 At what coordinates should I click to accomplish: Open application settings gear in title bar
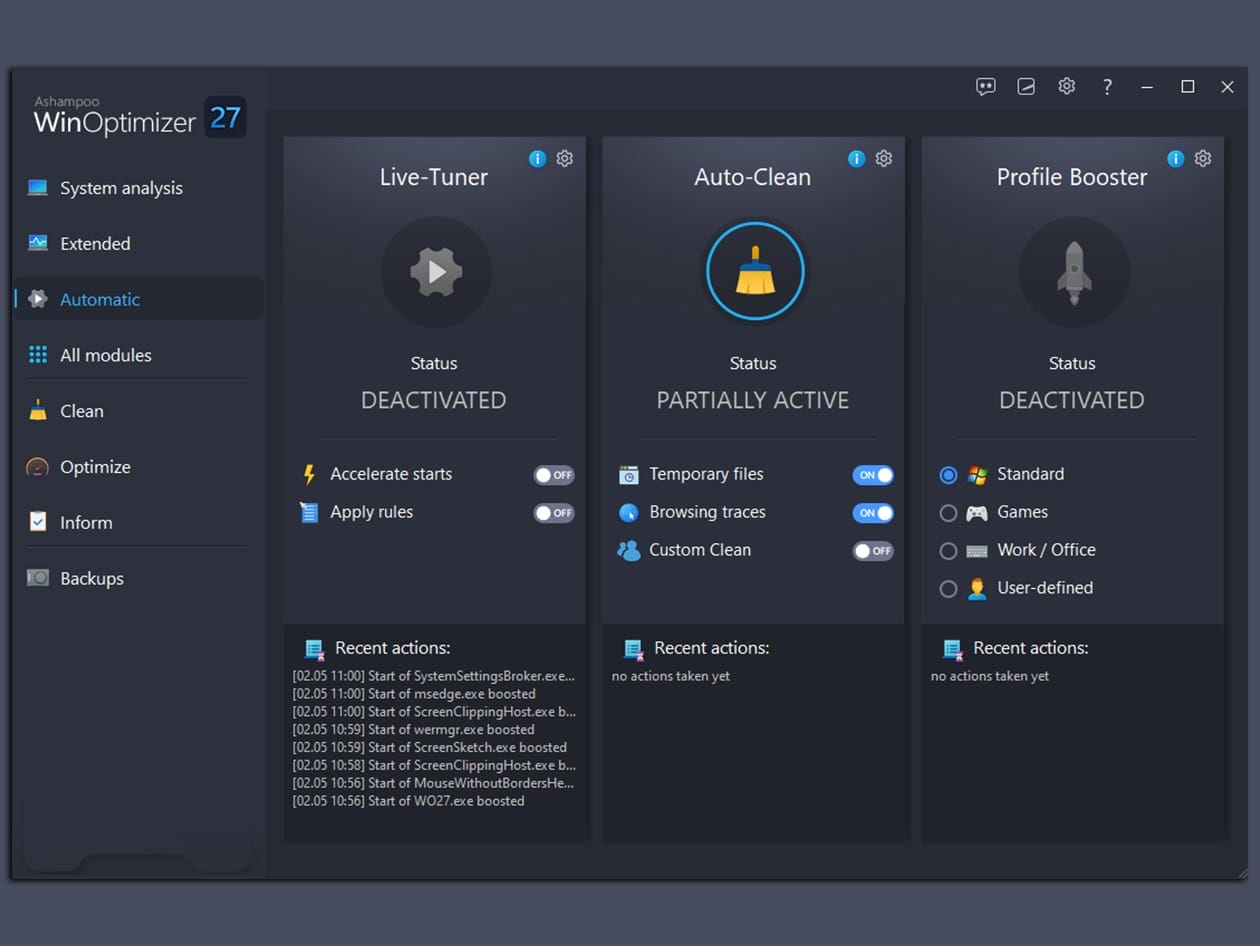click(1067, 87)
